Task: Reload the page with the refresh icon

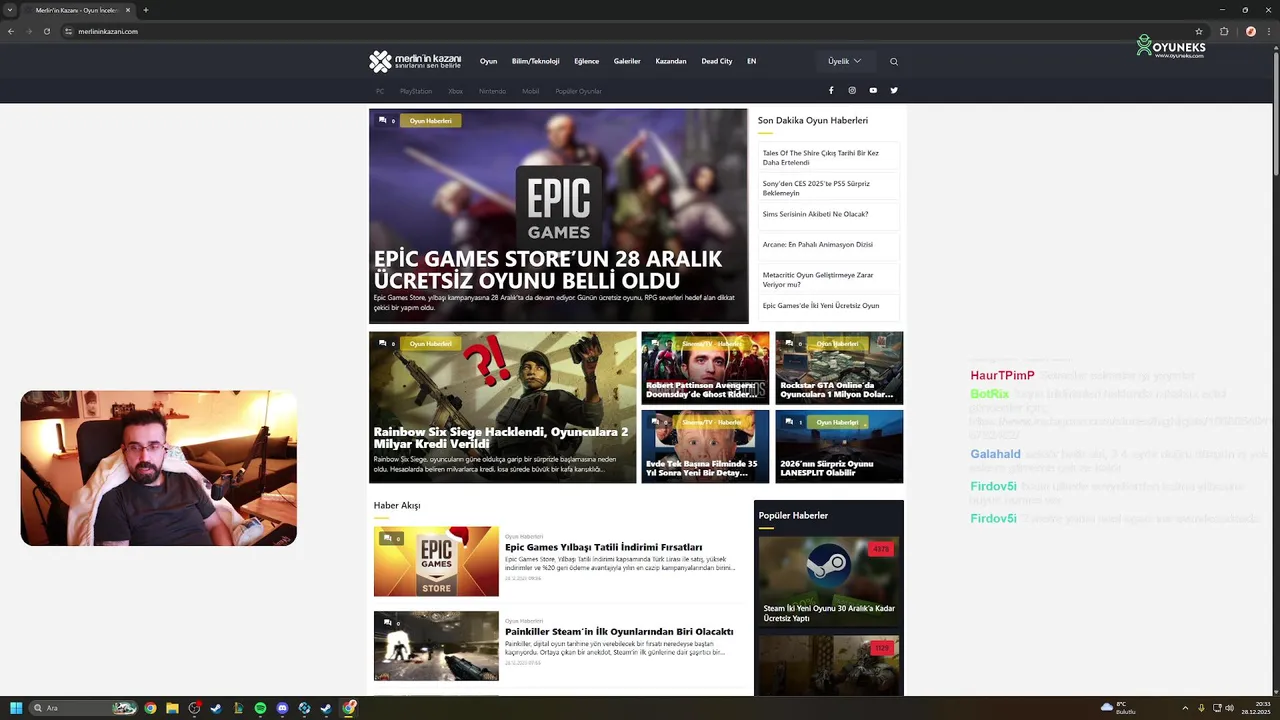Action: pos(47,31)
